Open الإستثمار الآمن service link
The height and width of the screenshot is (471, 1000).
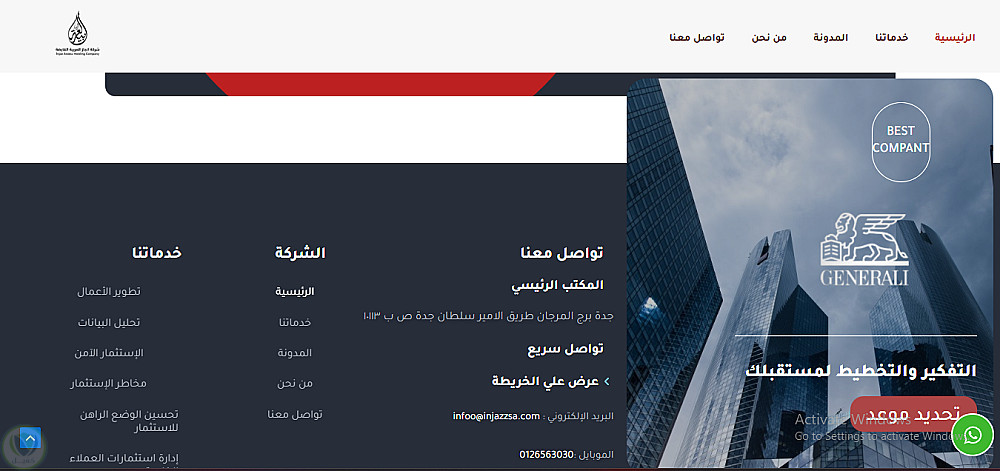tap(108, 352)
